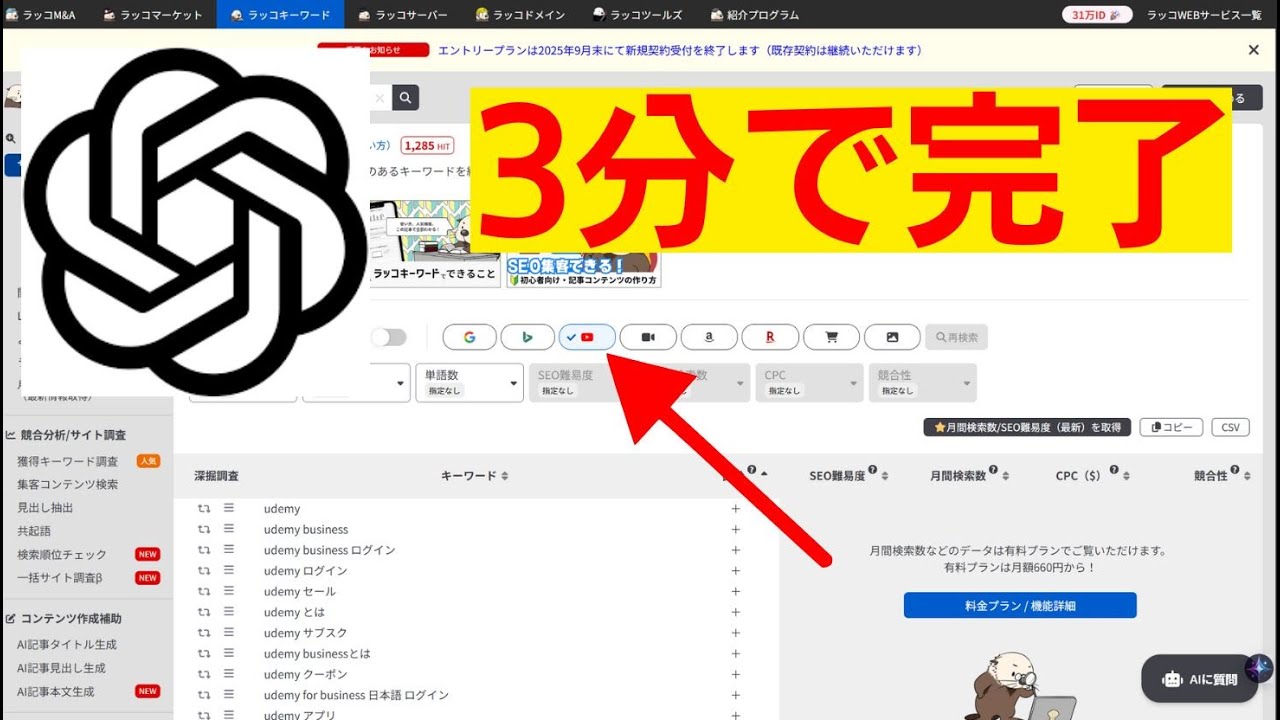Screen dimensions: 1280x720
Task: Click deep-dive arrows icon for udemy business row
Action: click(204, 530)
